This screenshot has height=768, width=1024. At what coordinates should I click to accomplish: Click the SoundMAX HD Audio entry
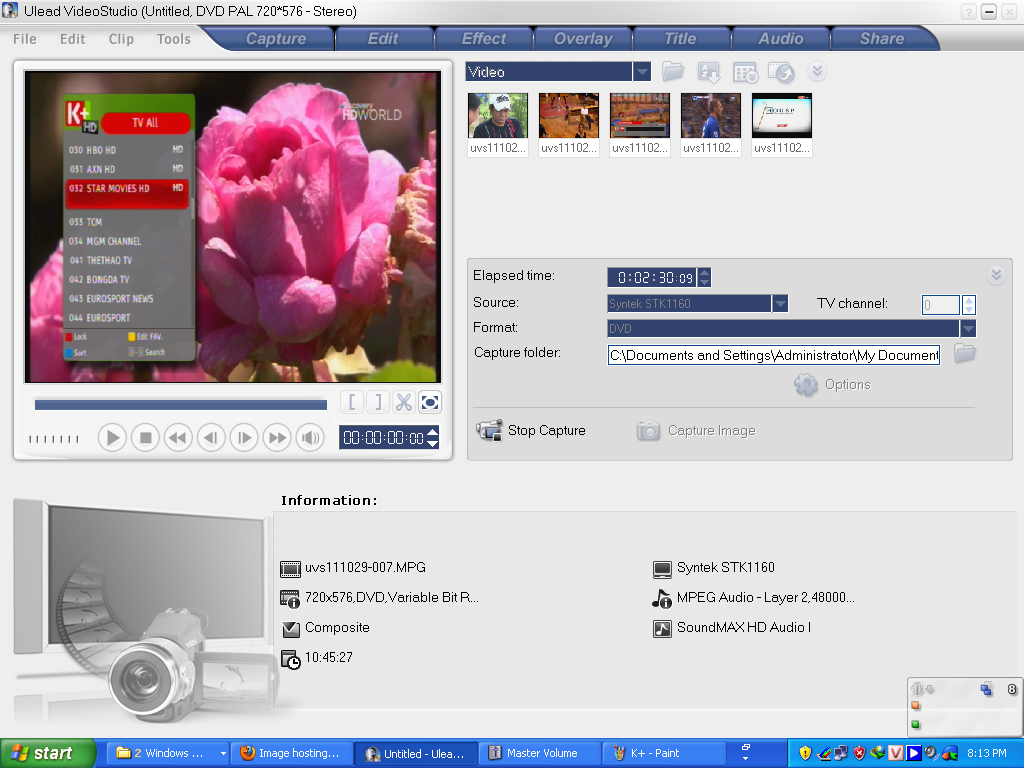(x=744, y=628)
